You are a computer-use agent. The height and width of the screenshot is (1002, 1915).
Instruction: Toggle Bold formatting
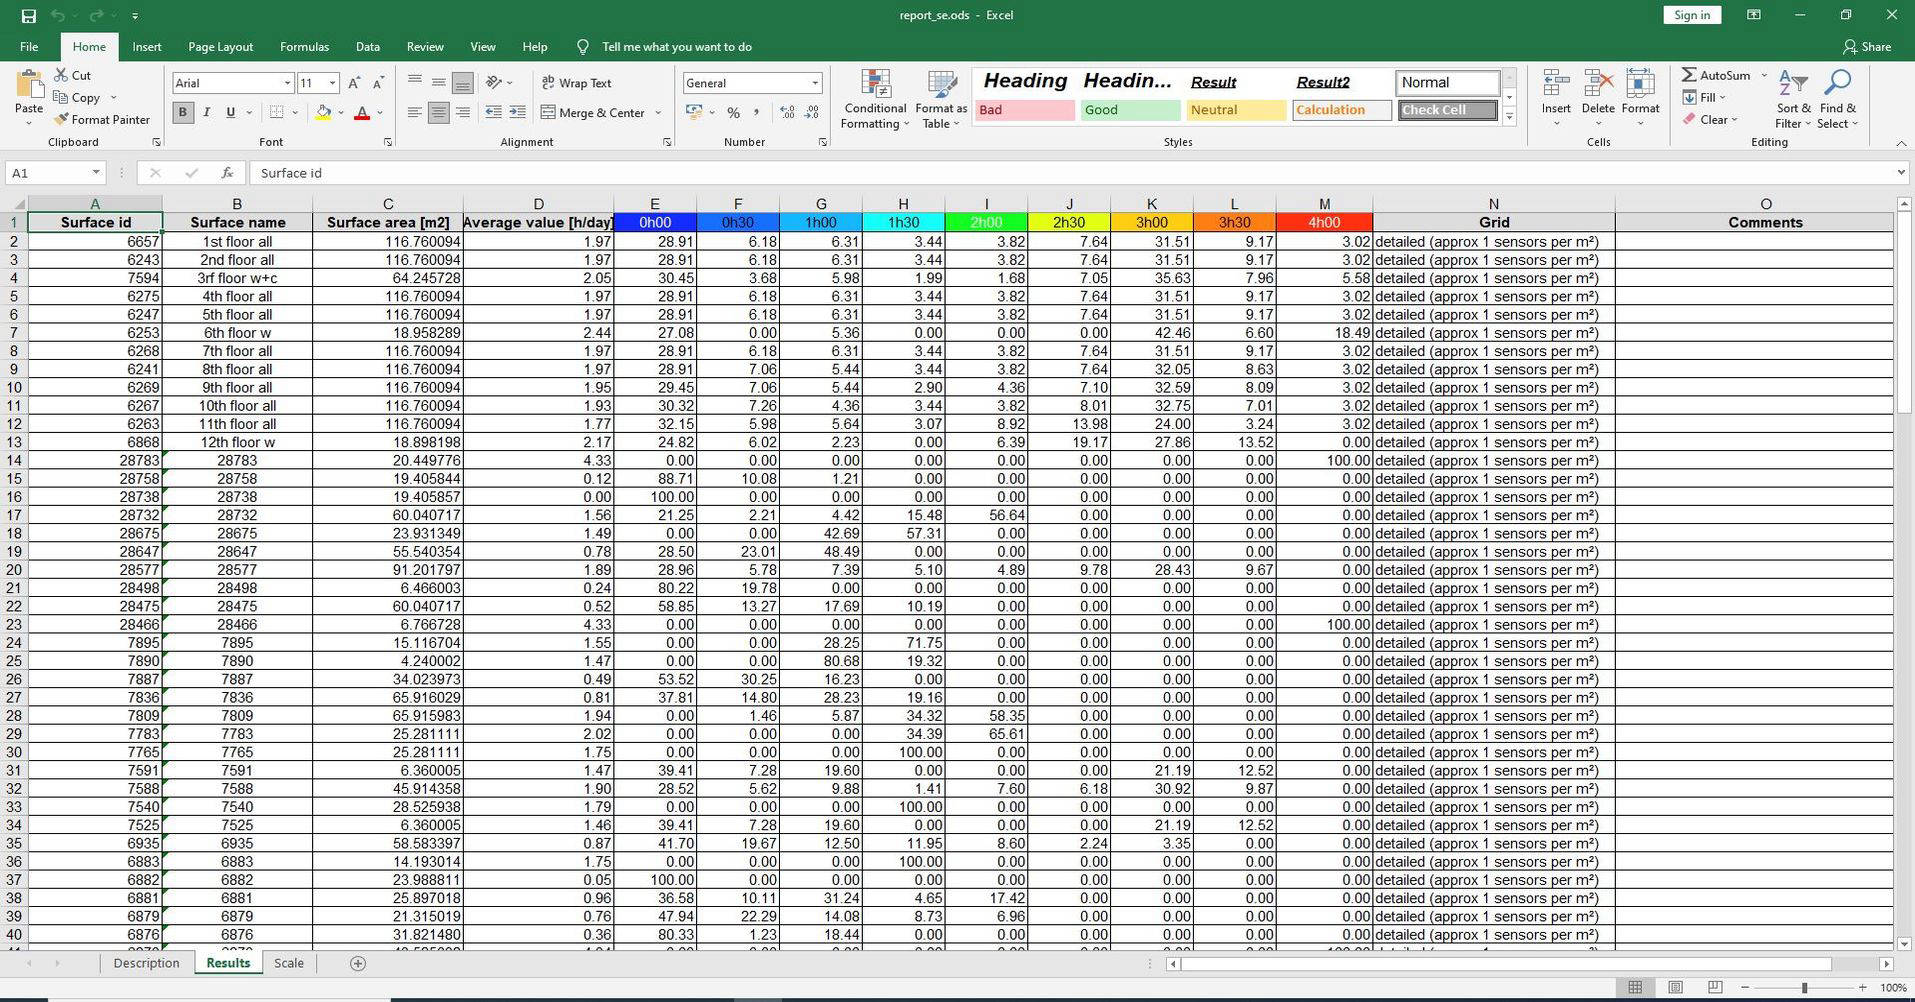pos(182,113)
